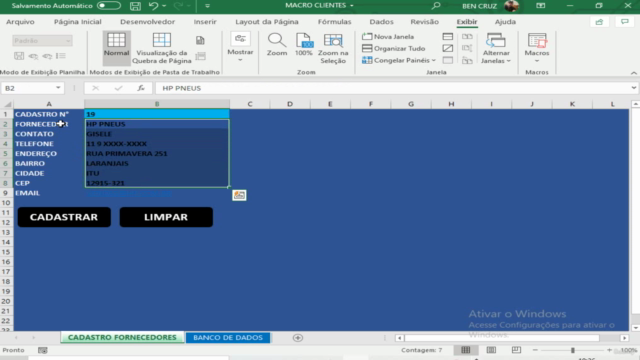Image resolution: width=640 pixels, height=360 pixels.
Task: Open the Arquivo menu
Action: [x=20, y=22]
